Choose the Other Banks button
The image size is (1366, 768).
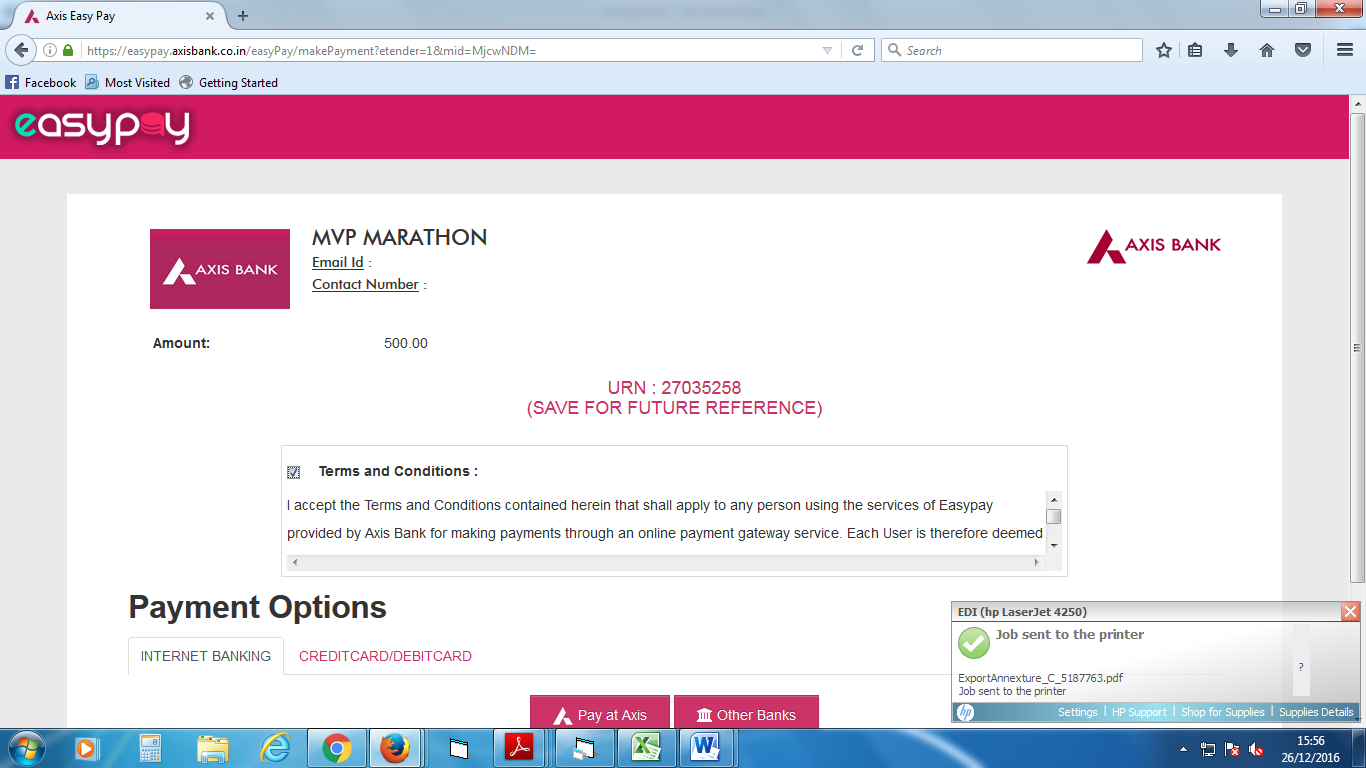pyautogui.click(x=746, y=714)
